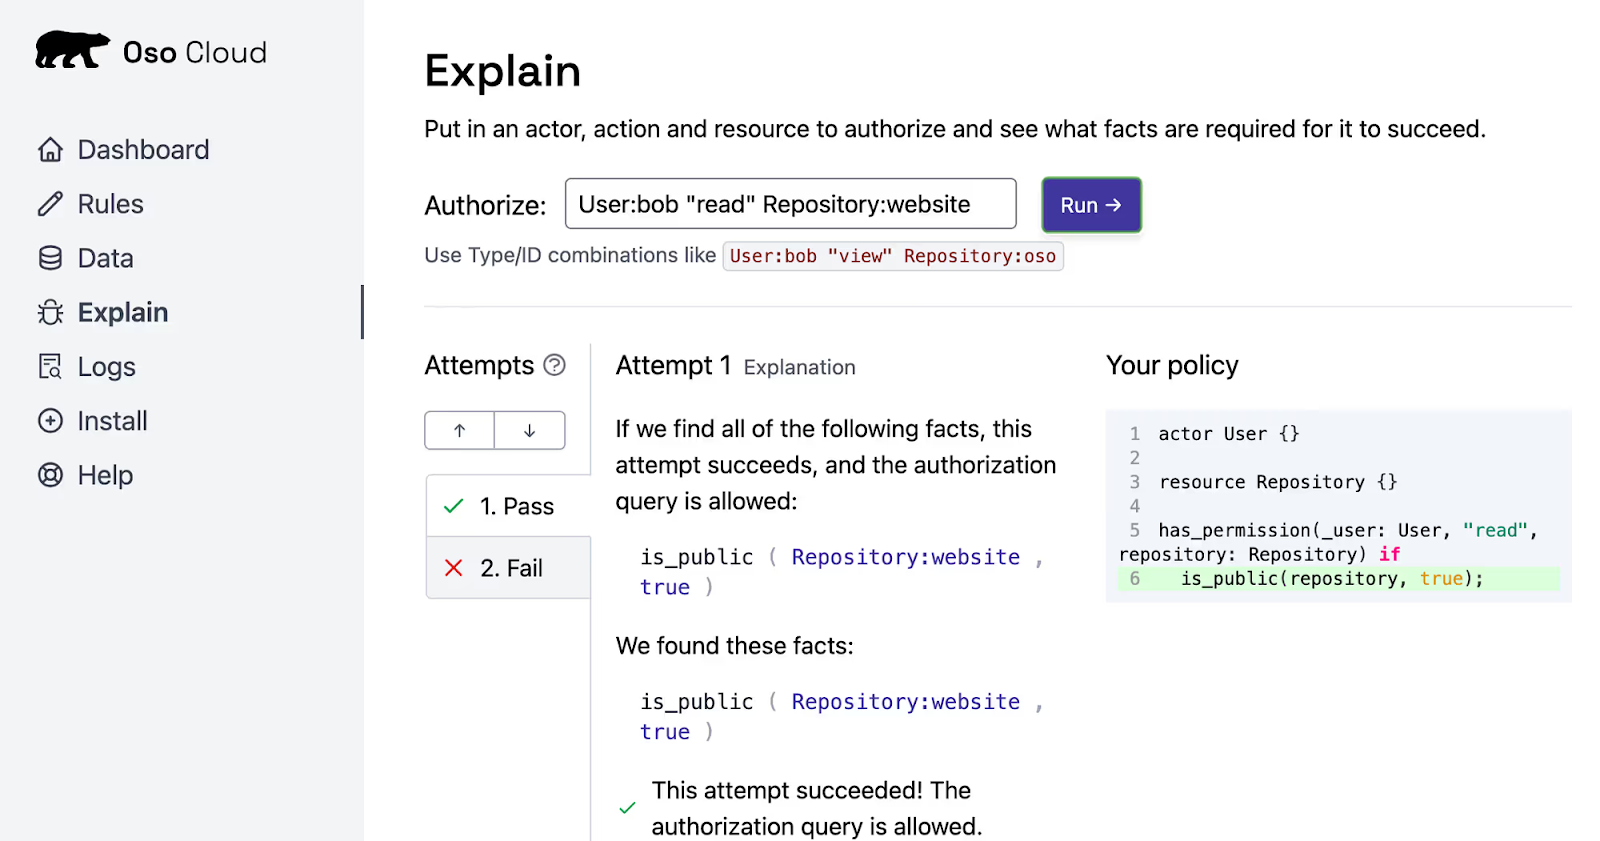The width and height of the screenshot is (1600, 841).
Task: Click the 'We found these facts:' label
Action: click(735, 646)
